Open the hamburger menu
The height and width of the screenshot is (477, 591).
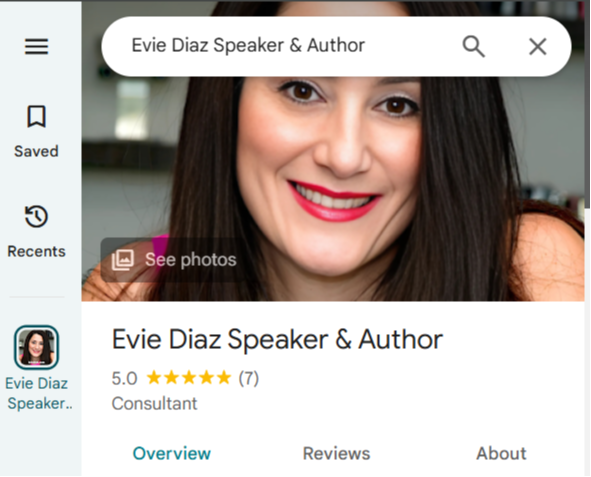coord(37,46)
